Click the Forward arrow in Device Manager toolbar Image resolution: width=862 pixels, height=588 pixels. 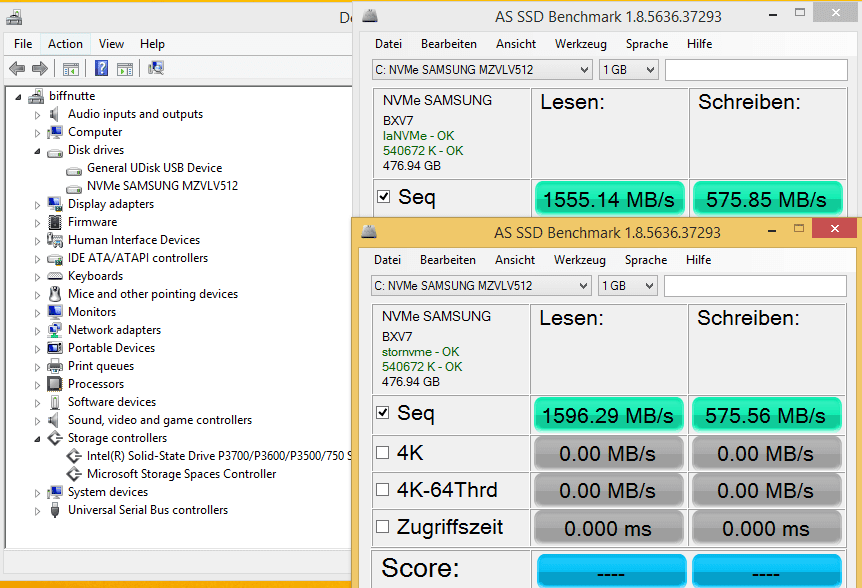pos(40,69)
